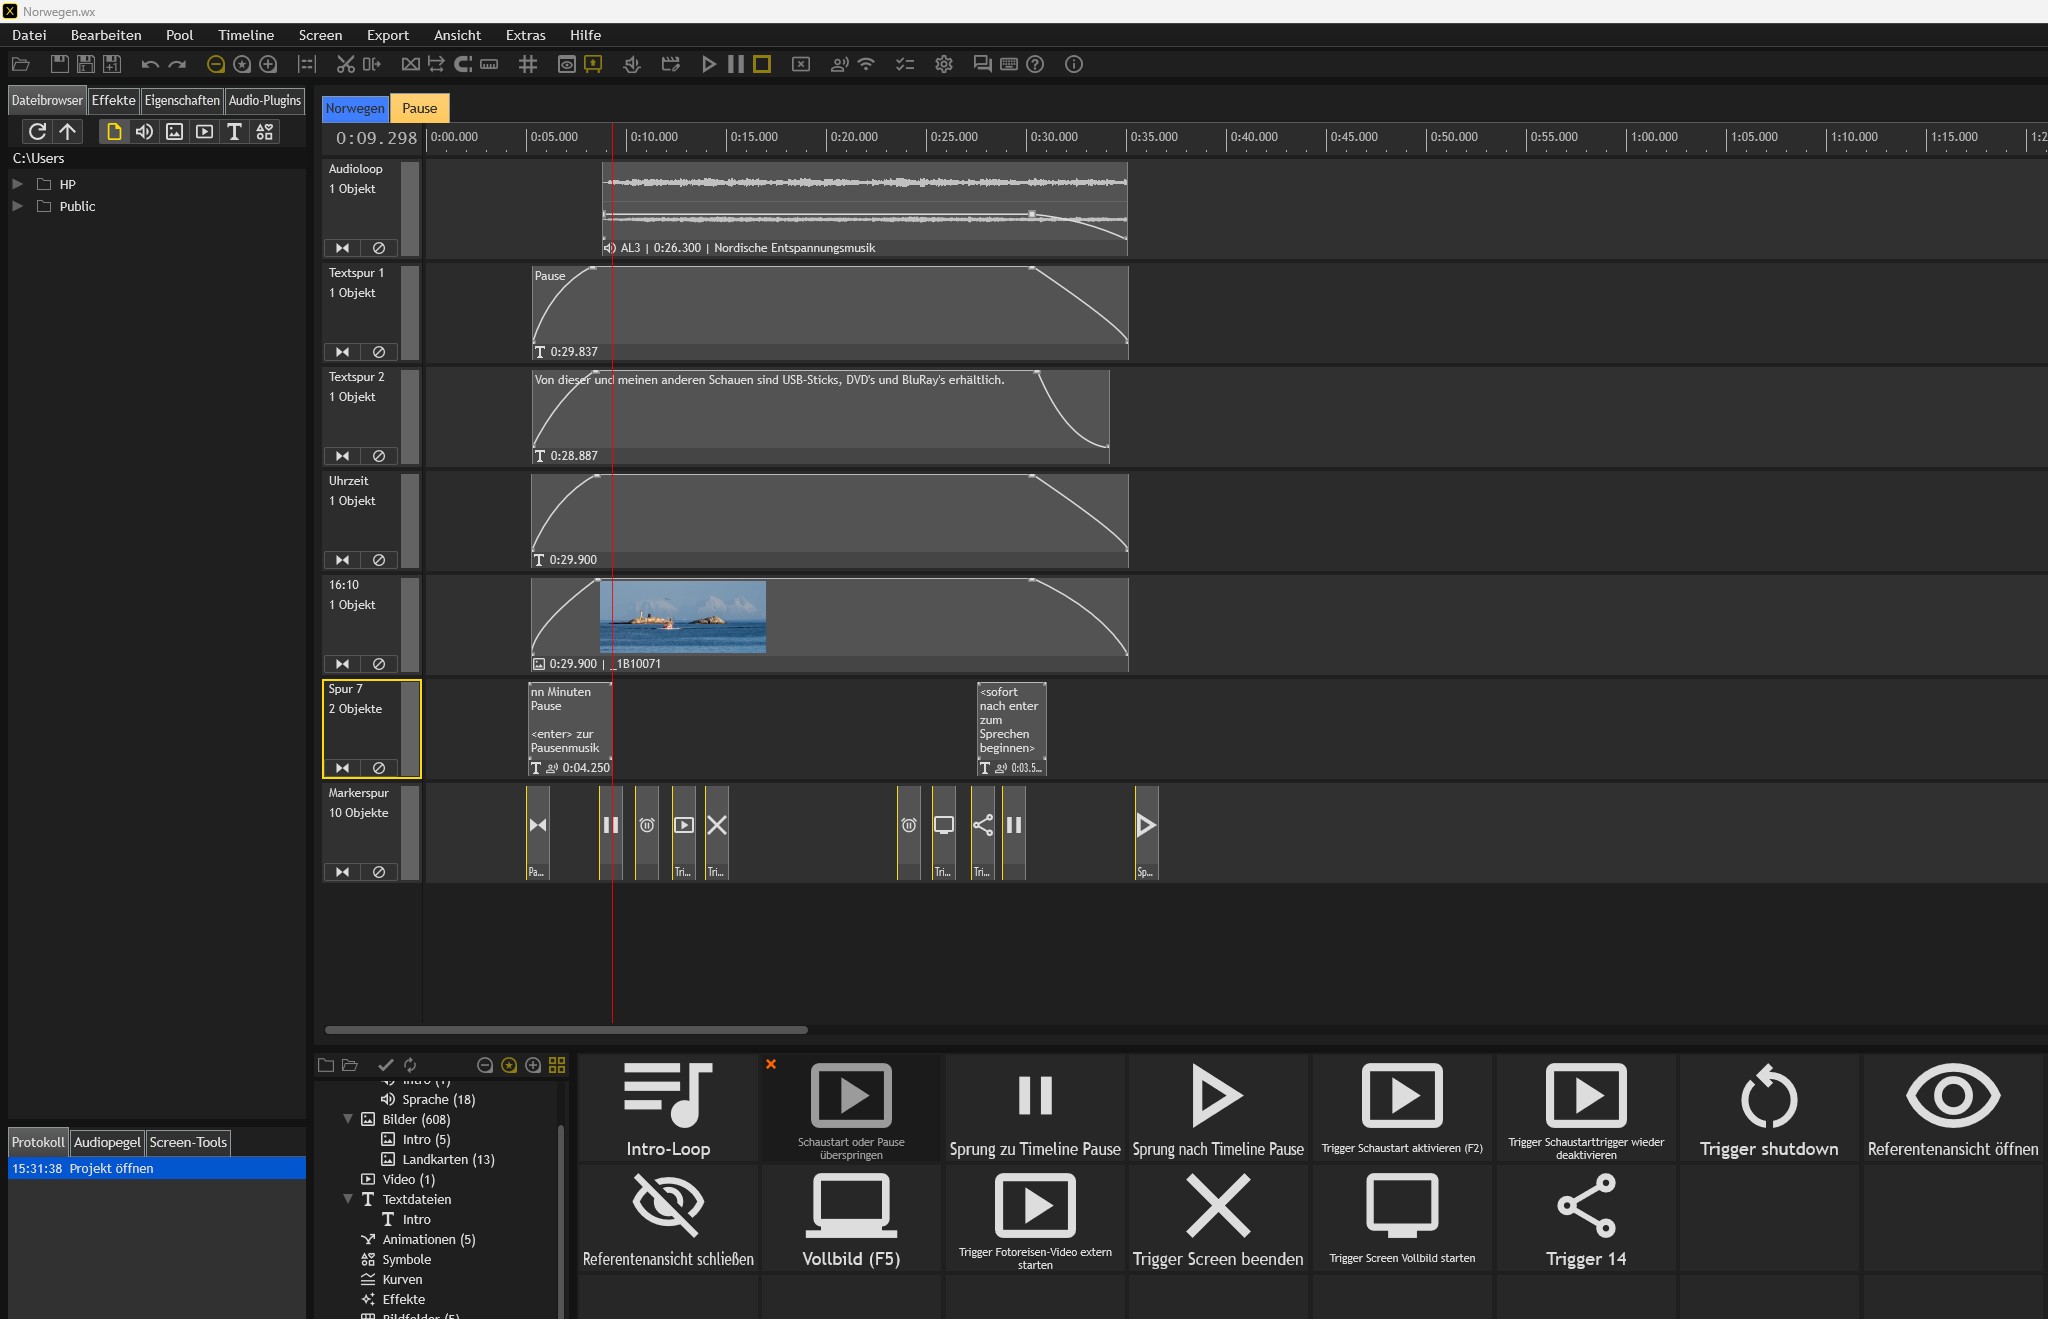Screen dimensions: 2048x1319
Task: Click the checklist icon in the toolbar
Action: [905, 64]
